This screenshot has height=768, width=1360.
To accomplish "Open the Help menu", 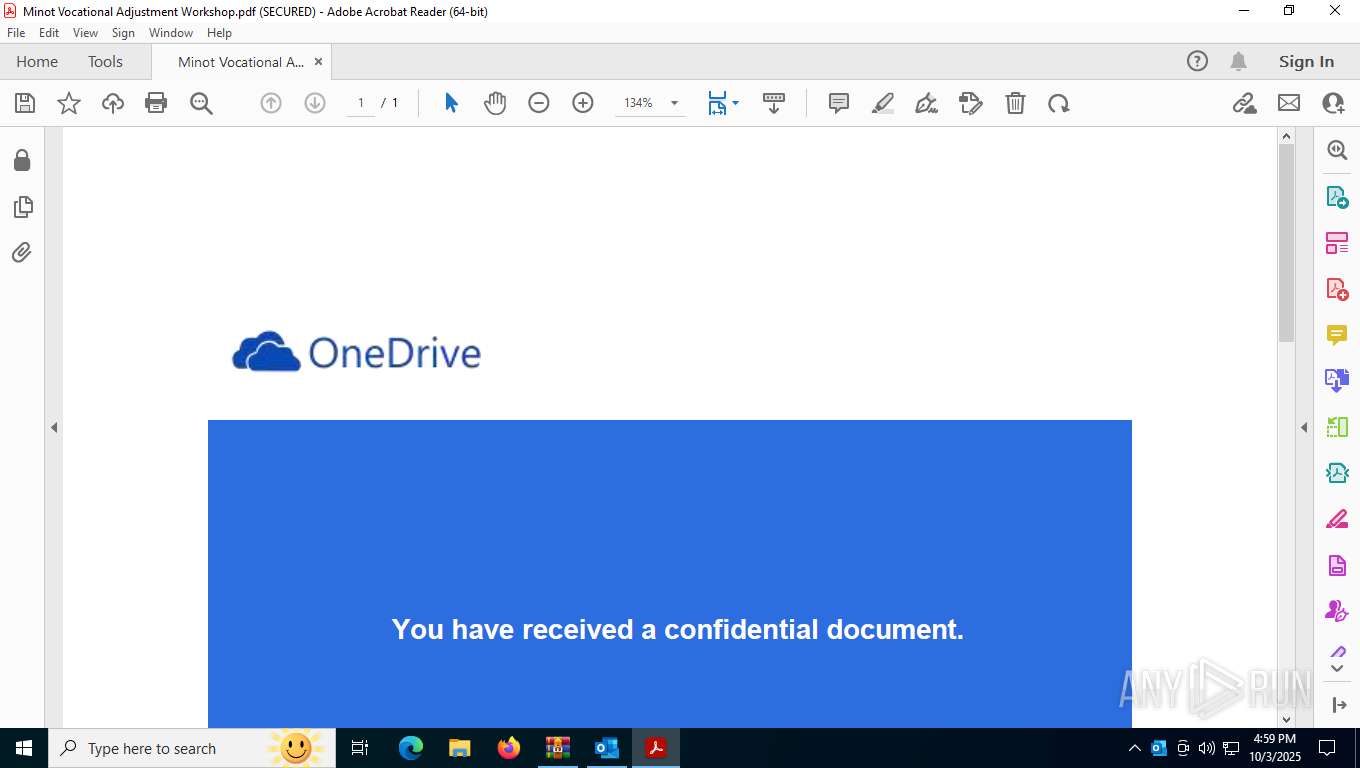I will [219, 33].
